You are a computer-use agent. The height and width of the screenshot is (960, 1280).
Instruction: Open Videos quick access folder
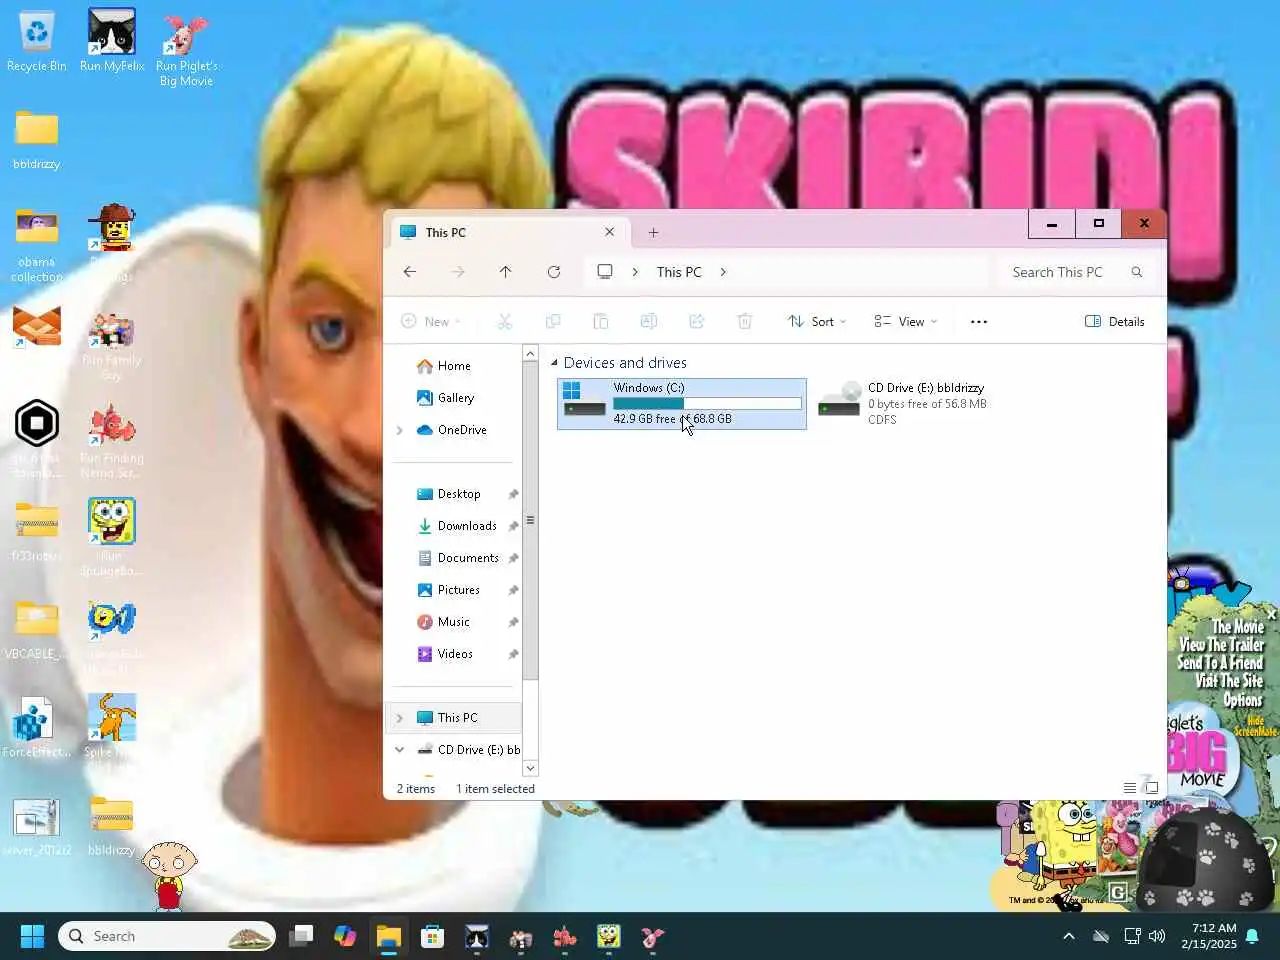point(457,654)
